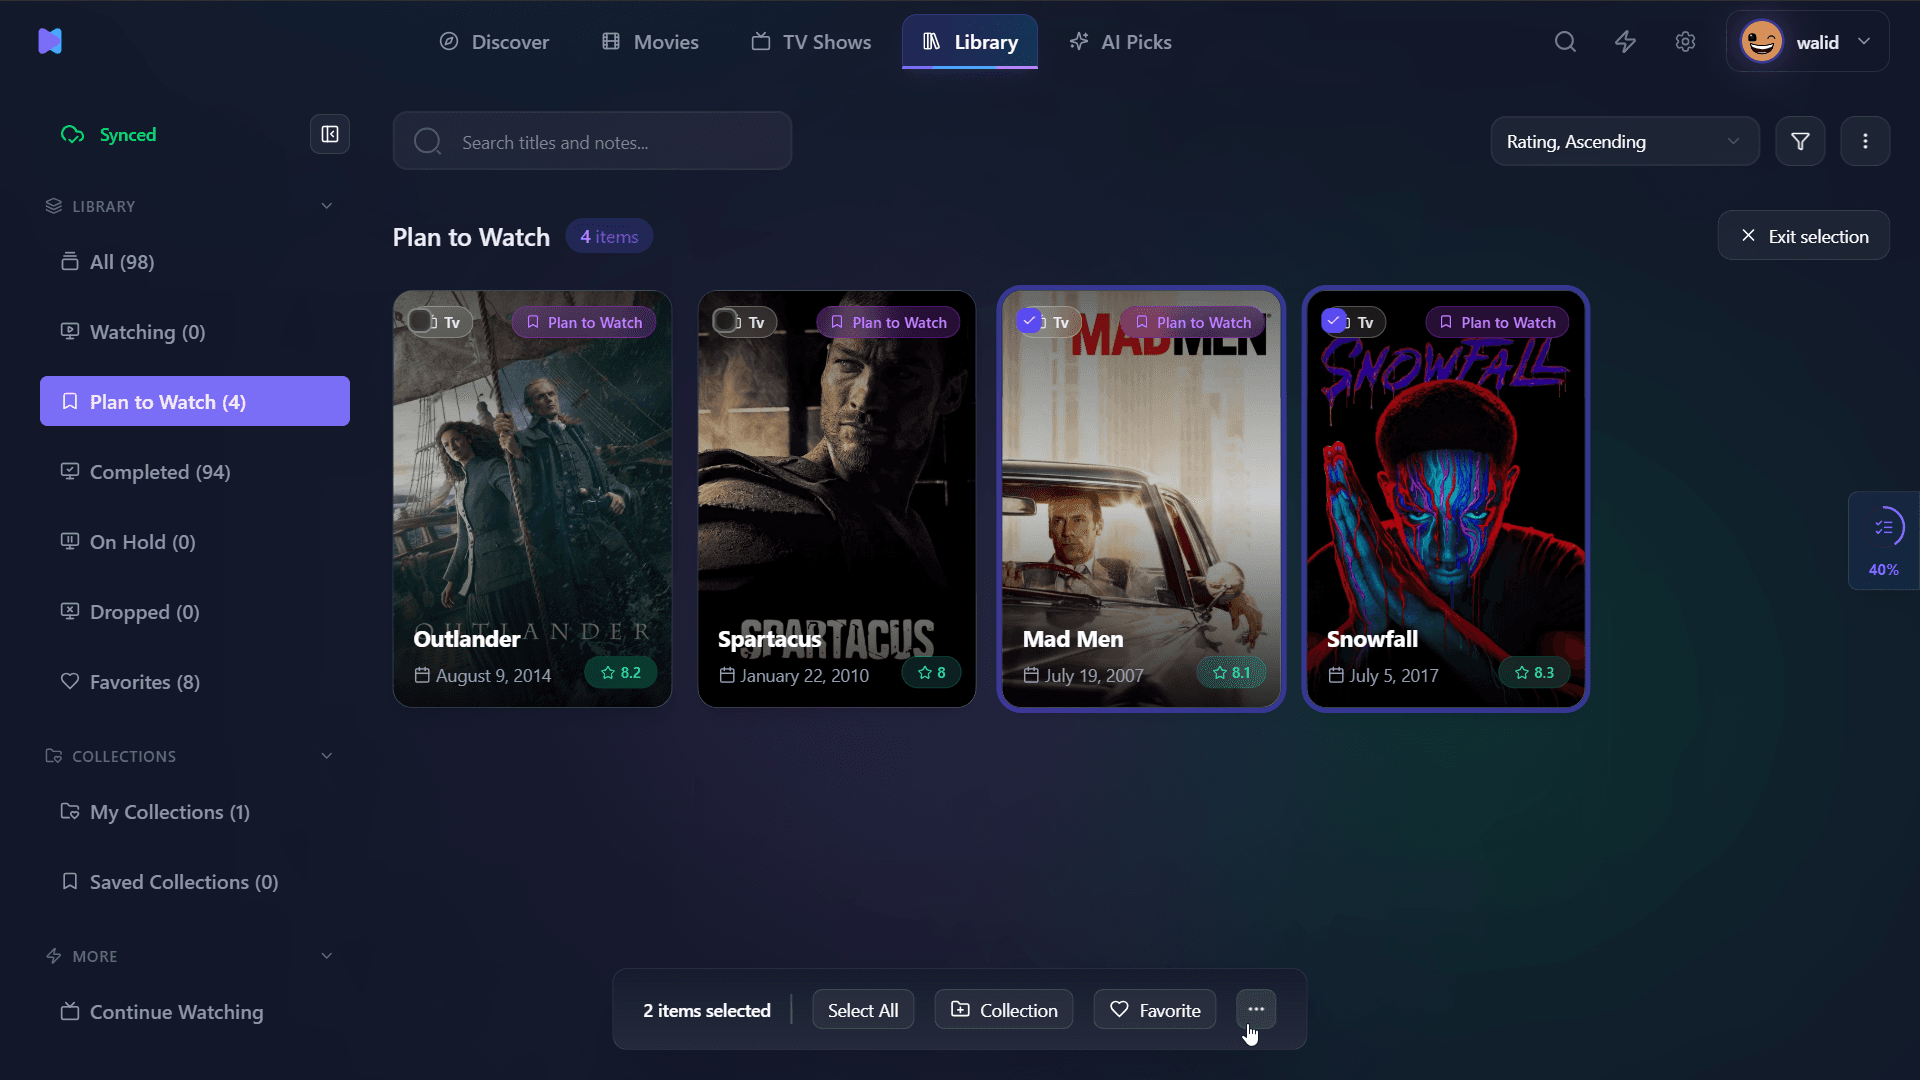The width and height of the screenshot is (1920, 1080).
Task: Click the Select All button
Action: (863, 1010)
